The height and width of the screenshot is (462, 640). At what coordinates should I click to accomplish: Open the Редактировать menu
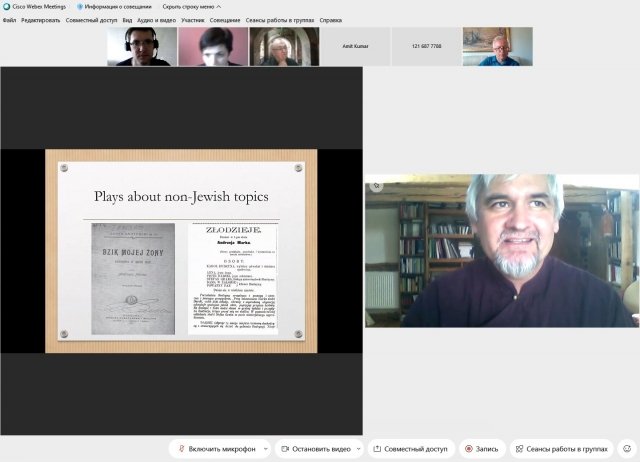(x=40, y=20)
